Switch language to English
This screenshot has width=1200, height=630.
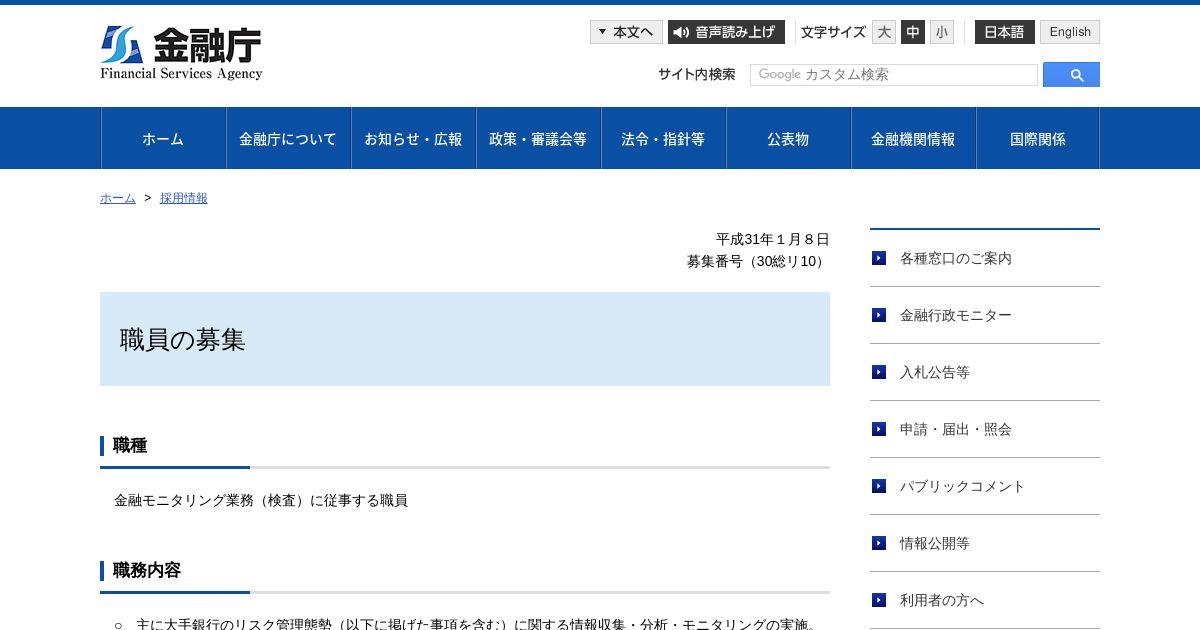pos(1070,32)
